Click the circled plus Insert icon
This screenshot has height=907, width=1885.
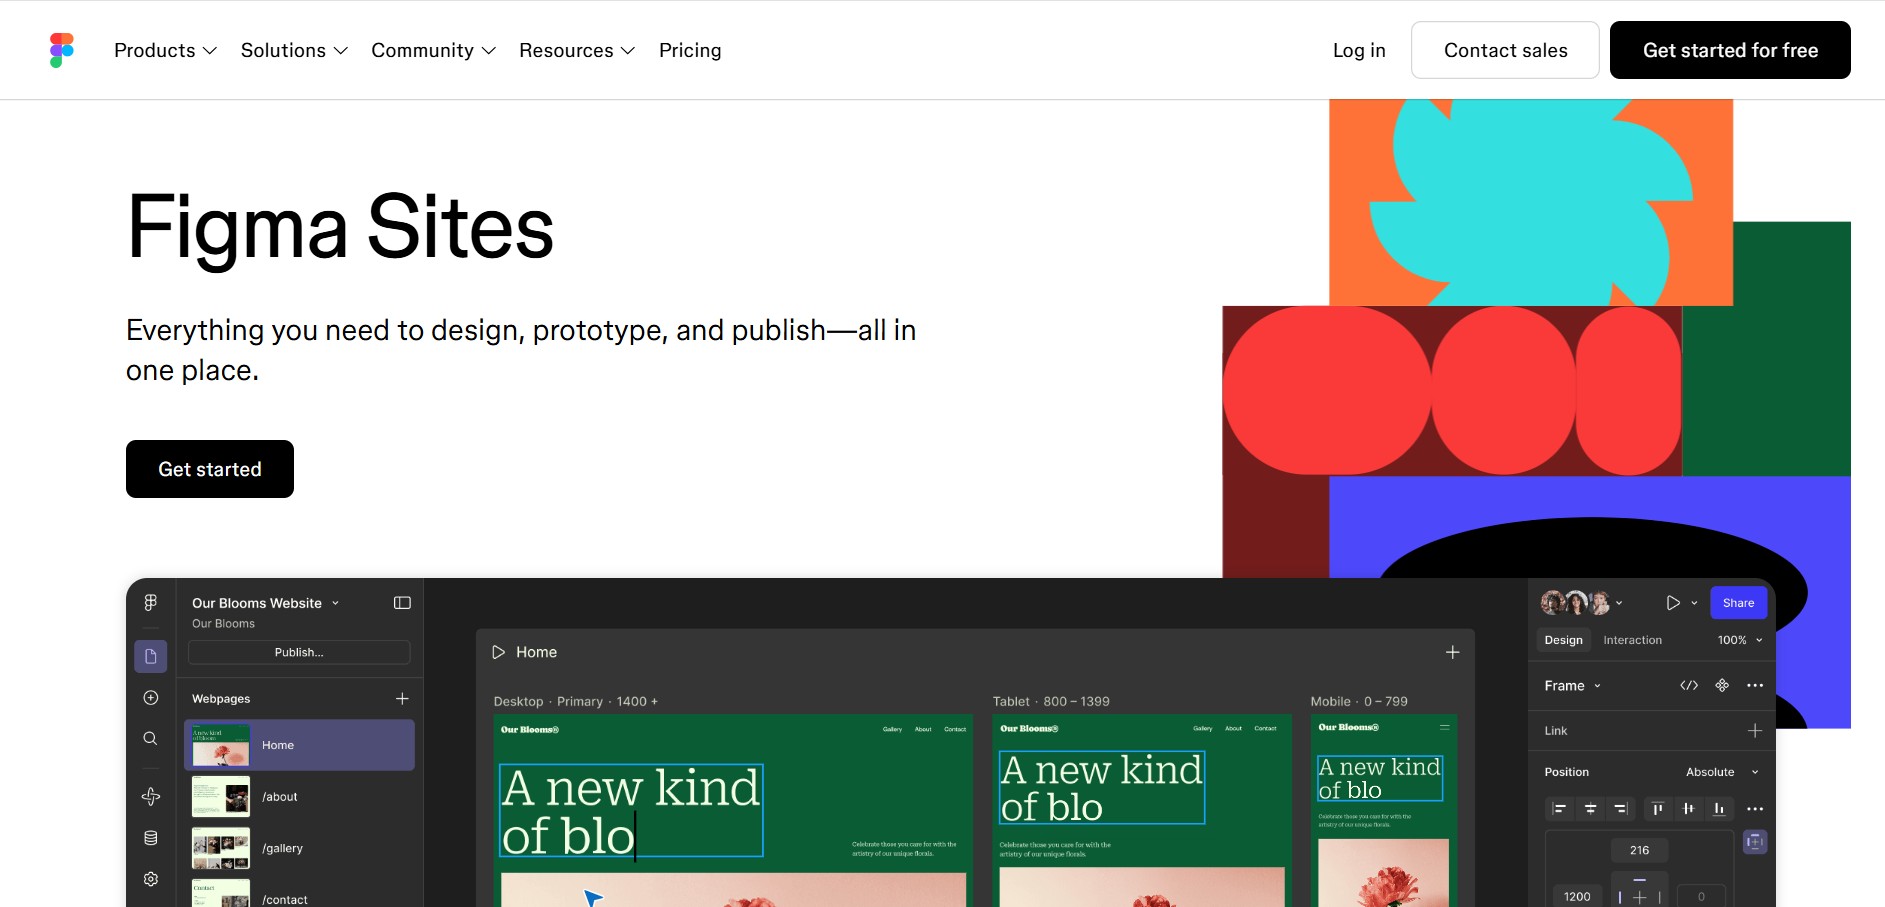(150, 698)
